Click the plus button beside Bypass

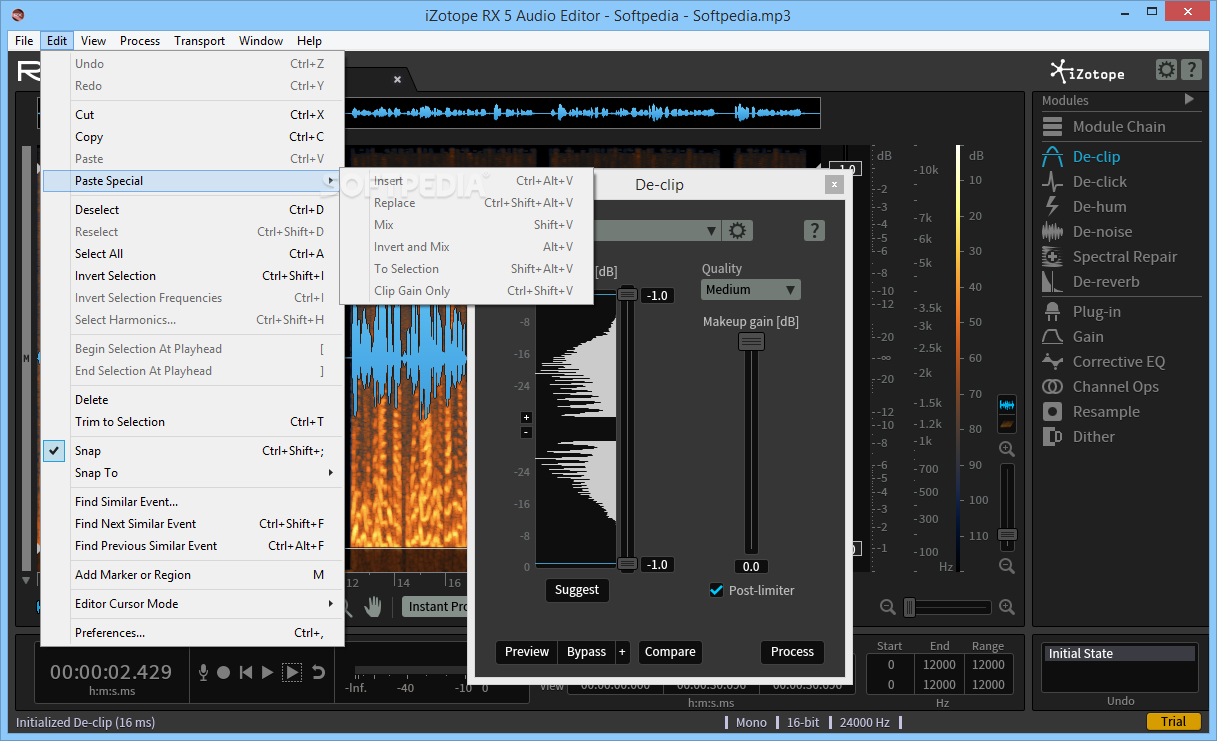(622, 652)
